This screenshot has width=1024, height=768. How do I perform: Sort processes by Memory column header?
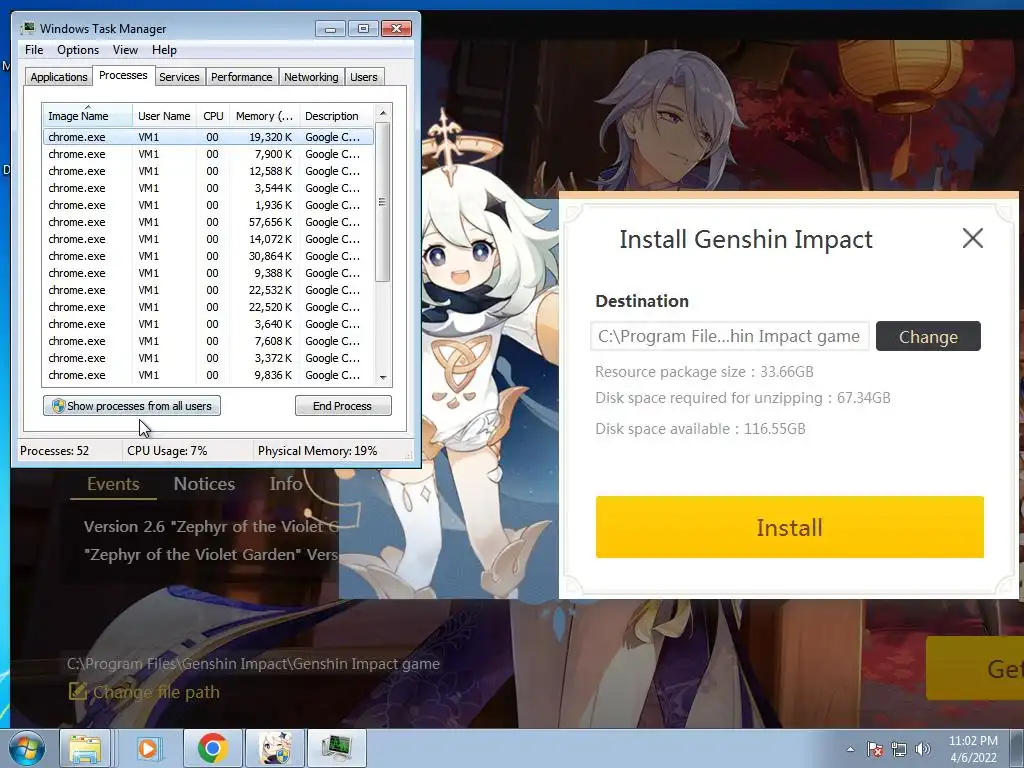click(x=264, y=116)
